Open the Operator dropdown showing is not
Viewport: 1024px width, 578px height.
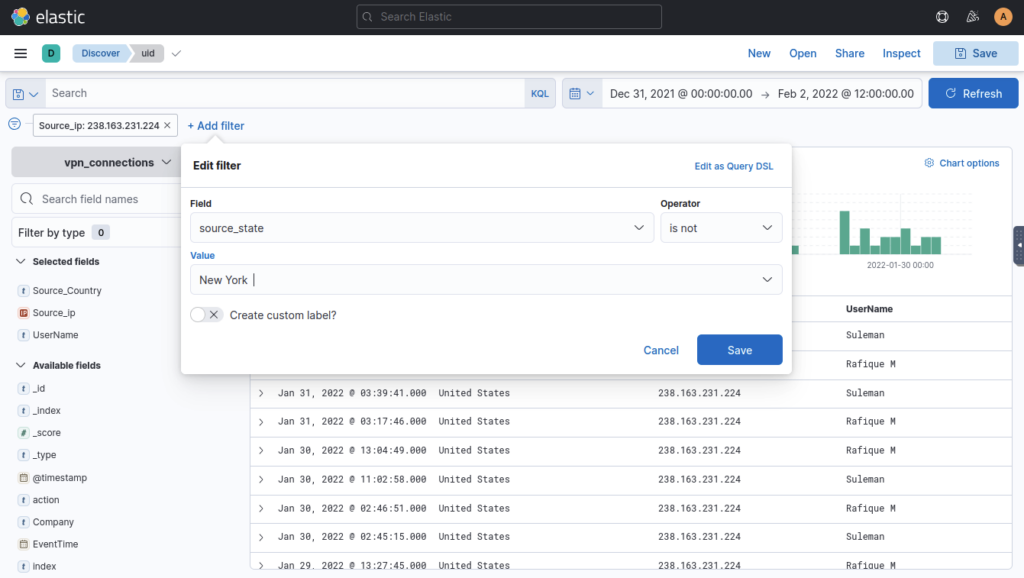721,228
